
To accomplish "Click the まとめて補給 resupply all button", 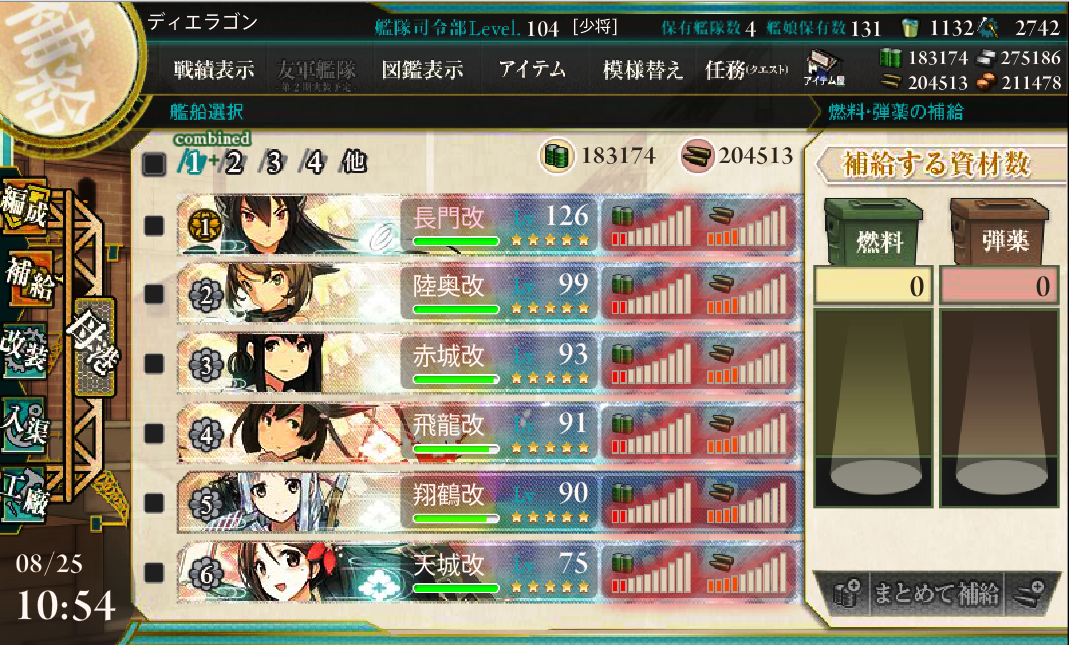I will [x=937, y=592].
